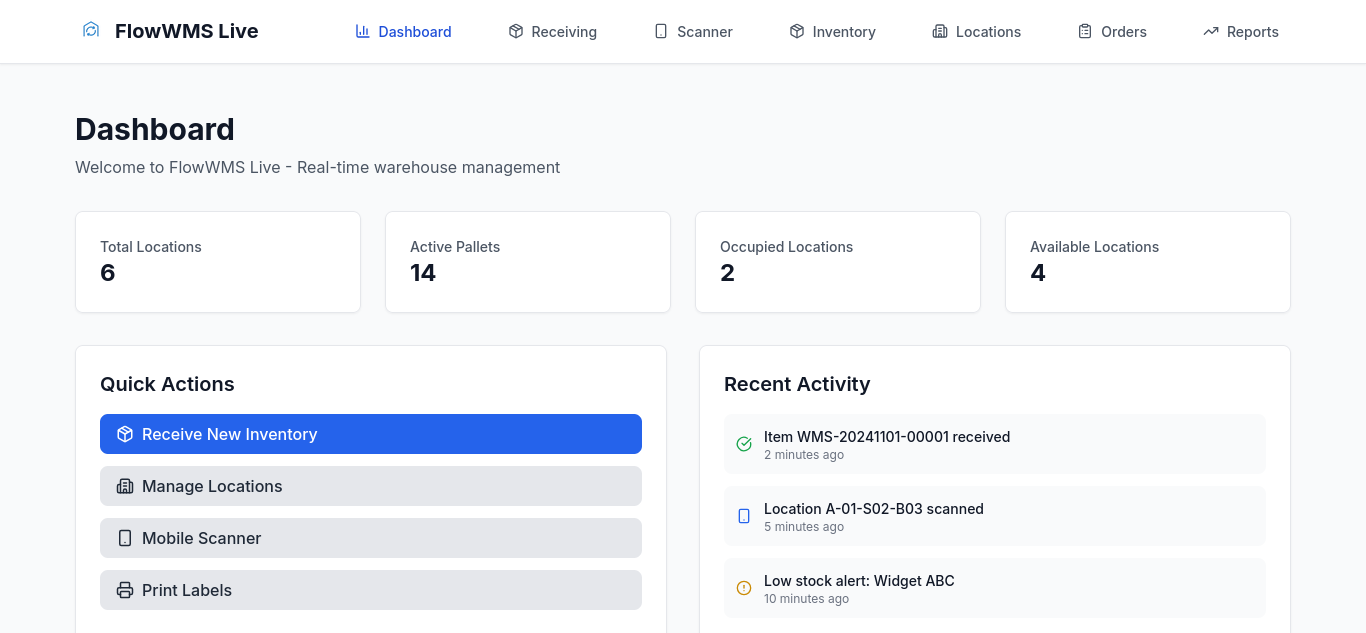Click the Reports trending arrow icon

click(1211, 32)
